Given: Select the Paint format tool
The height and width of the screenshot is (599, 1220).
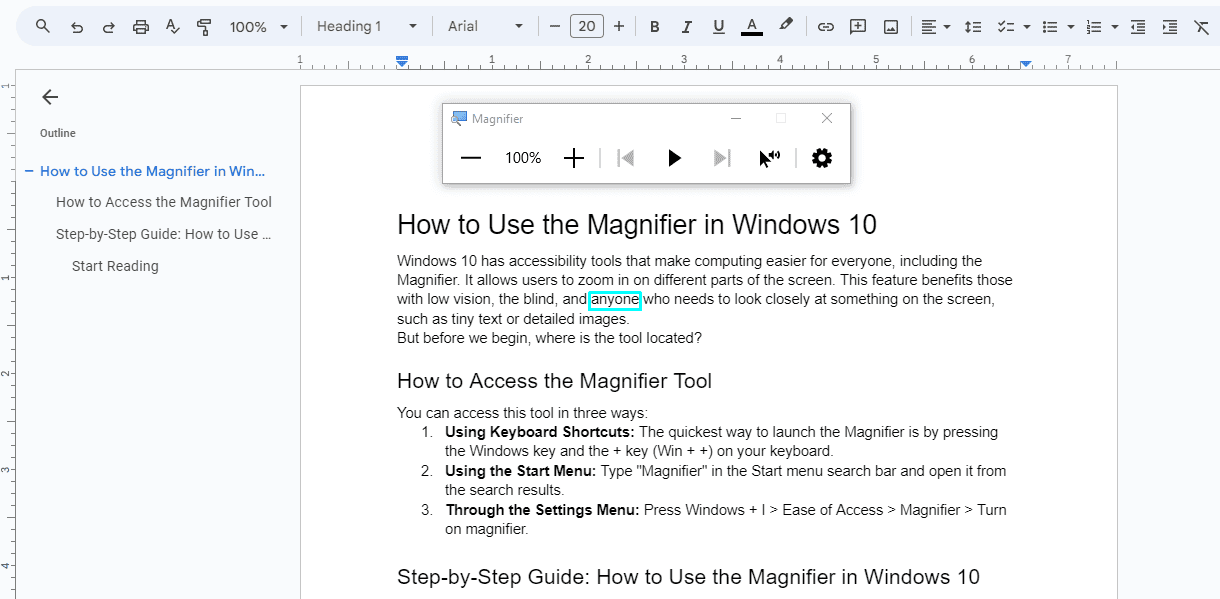Looking at the screenshot, I should 204,27.
